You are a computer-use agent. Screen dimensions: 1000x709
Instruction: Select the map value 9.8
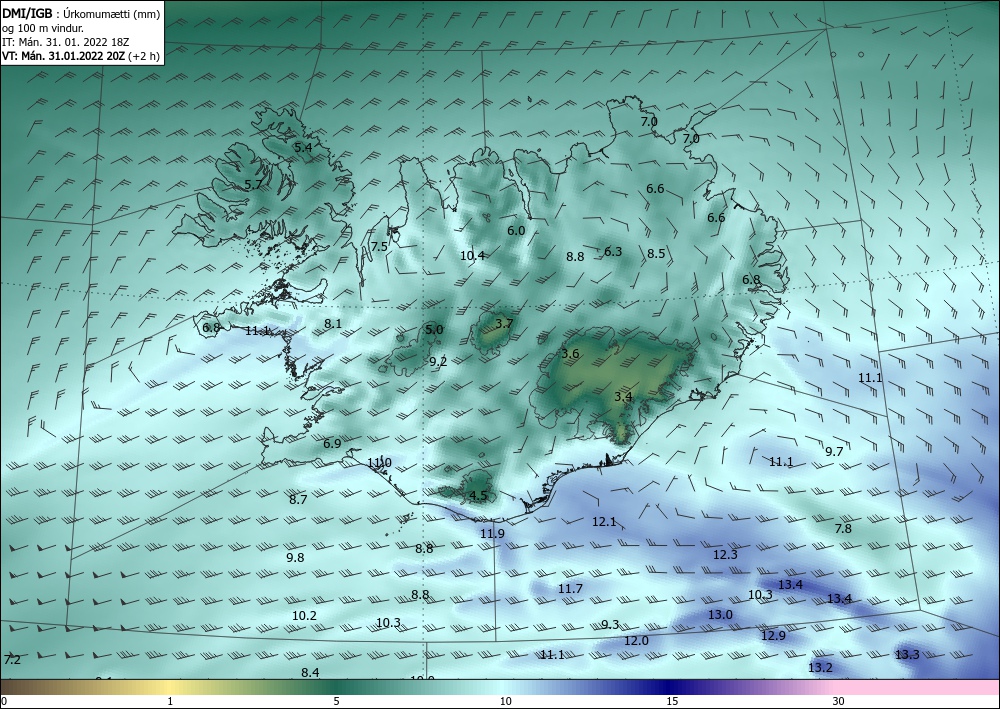pyautogui.click(x=295, y=558)
